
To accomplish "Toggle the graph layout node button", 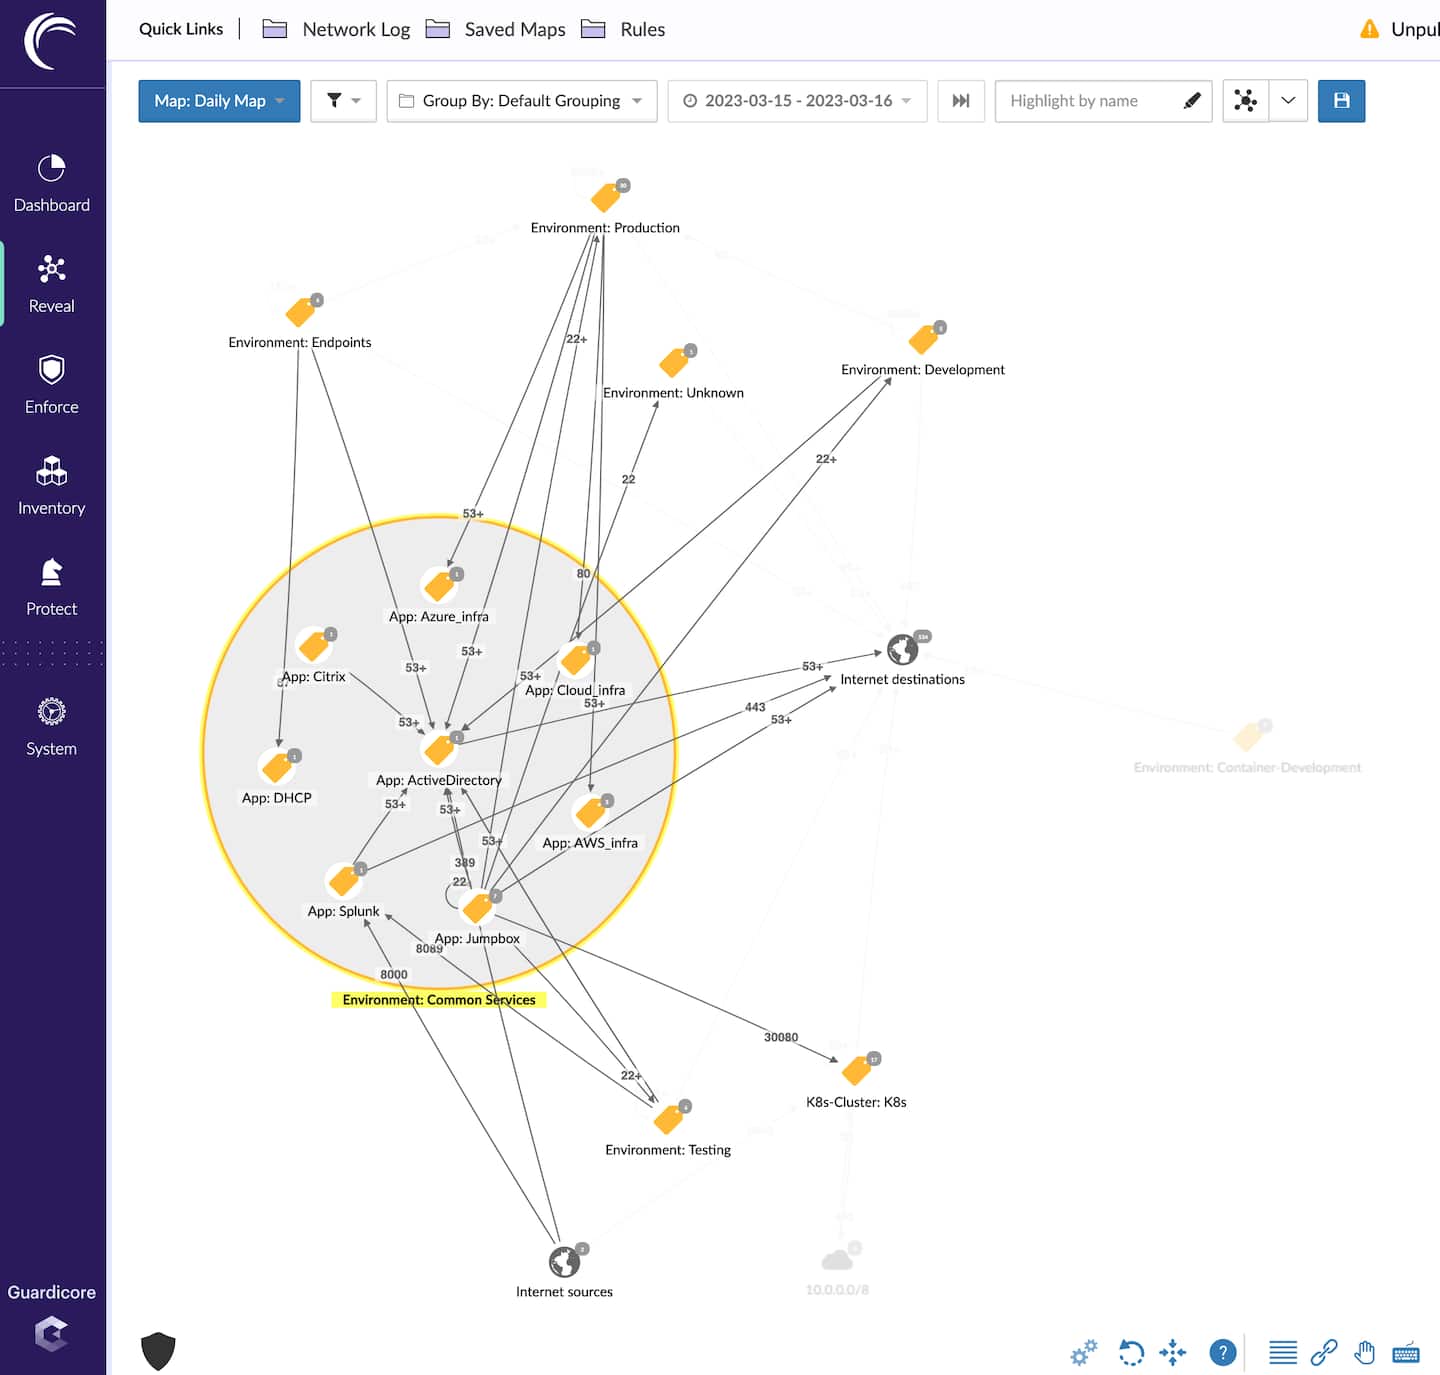I will [x=1245, y=101].
